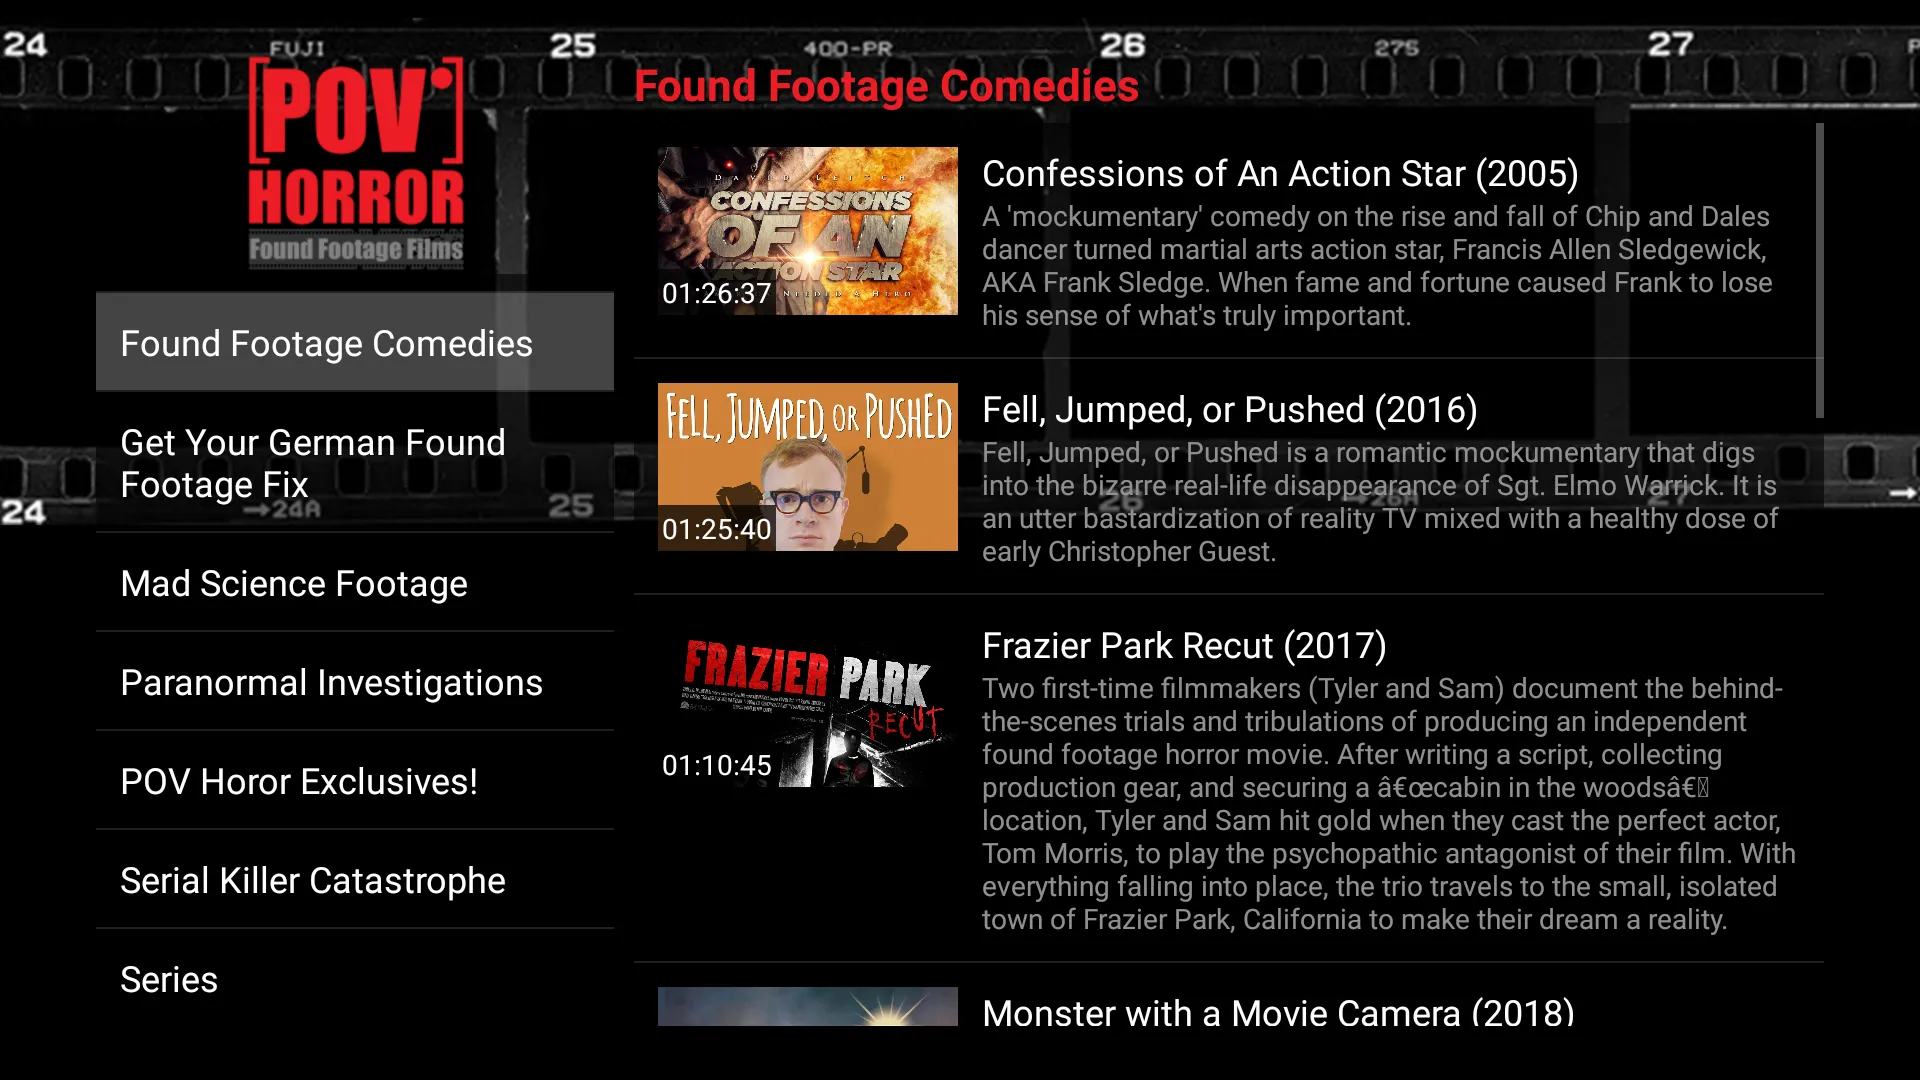
Task: Expand the Mad Science Footage category
Action: click(293, 583)
